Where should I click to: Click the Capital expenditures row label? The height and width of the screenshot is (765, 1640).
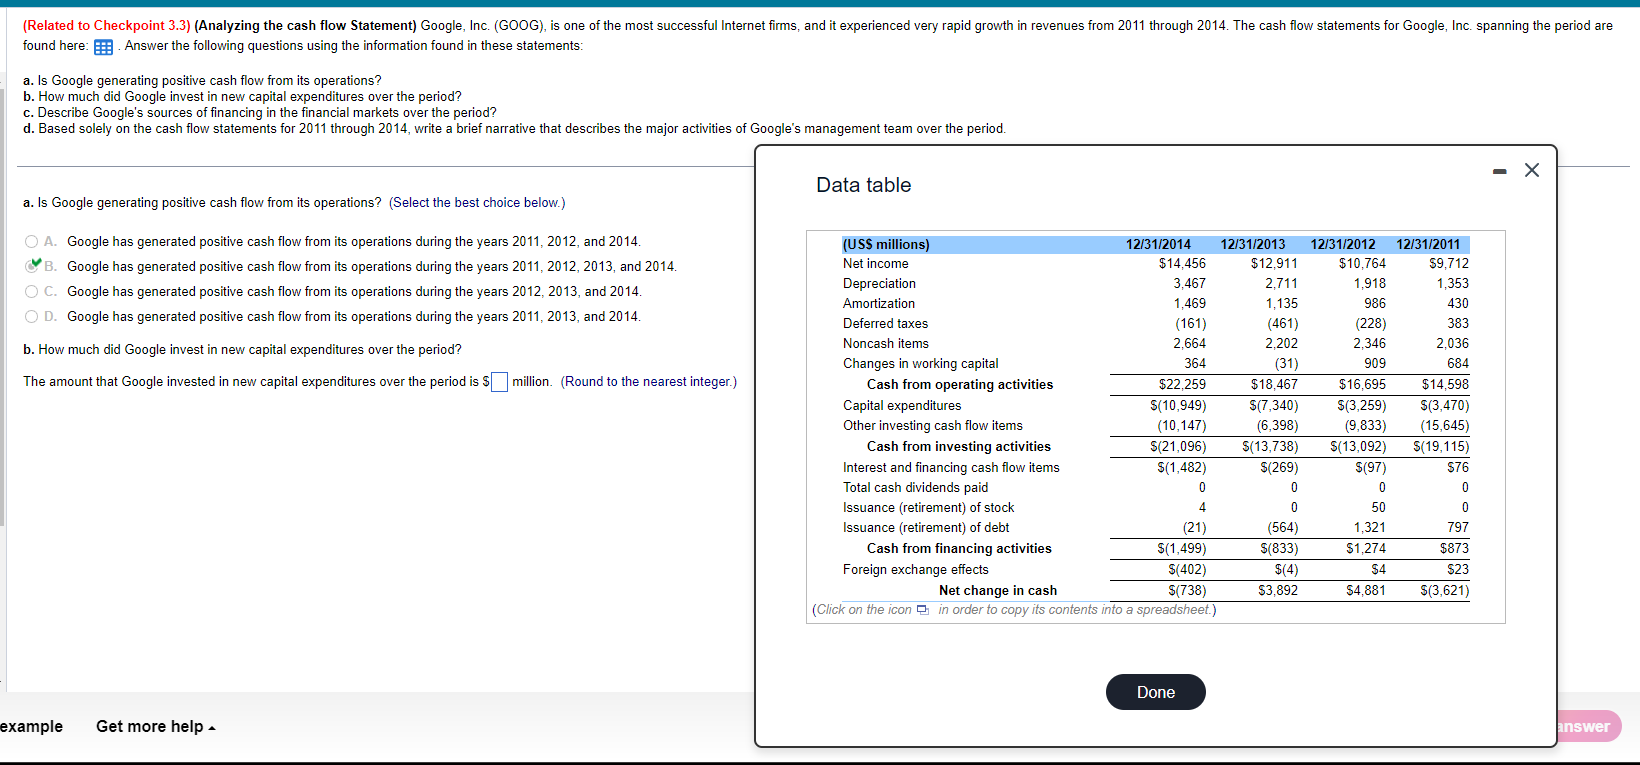coord(902,406)
